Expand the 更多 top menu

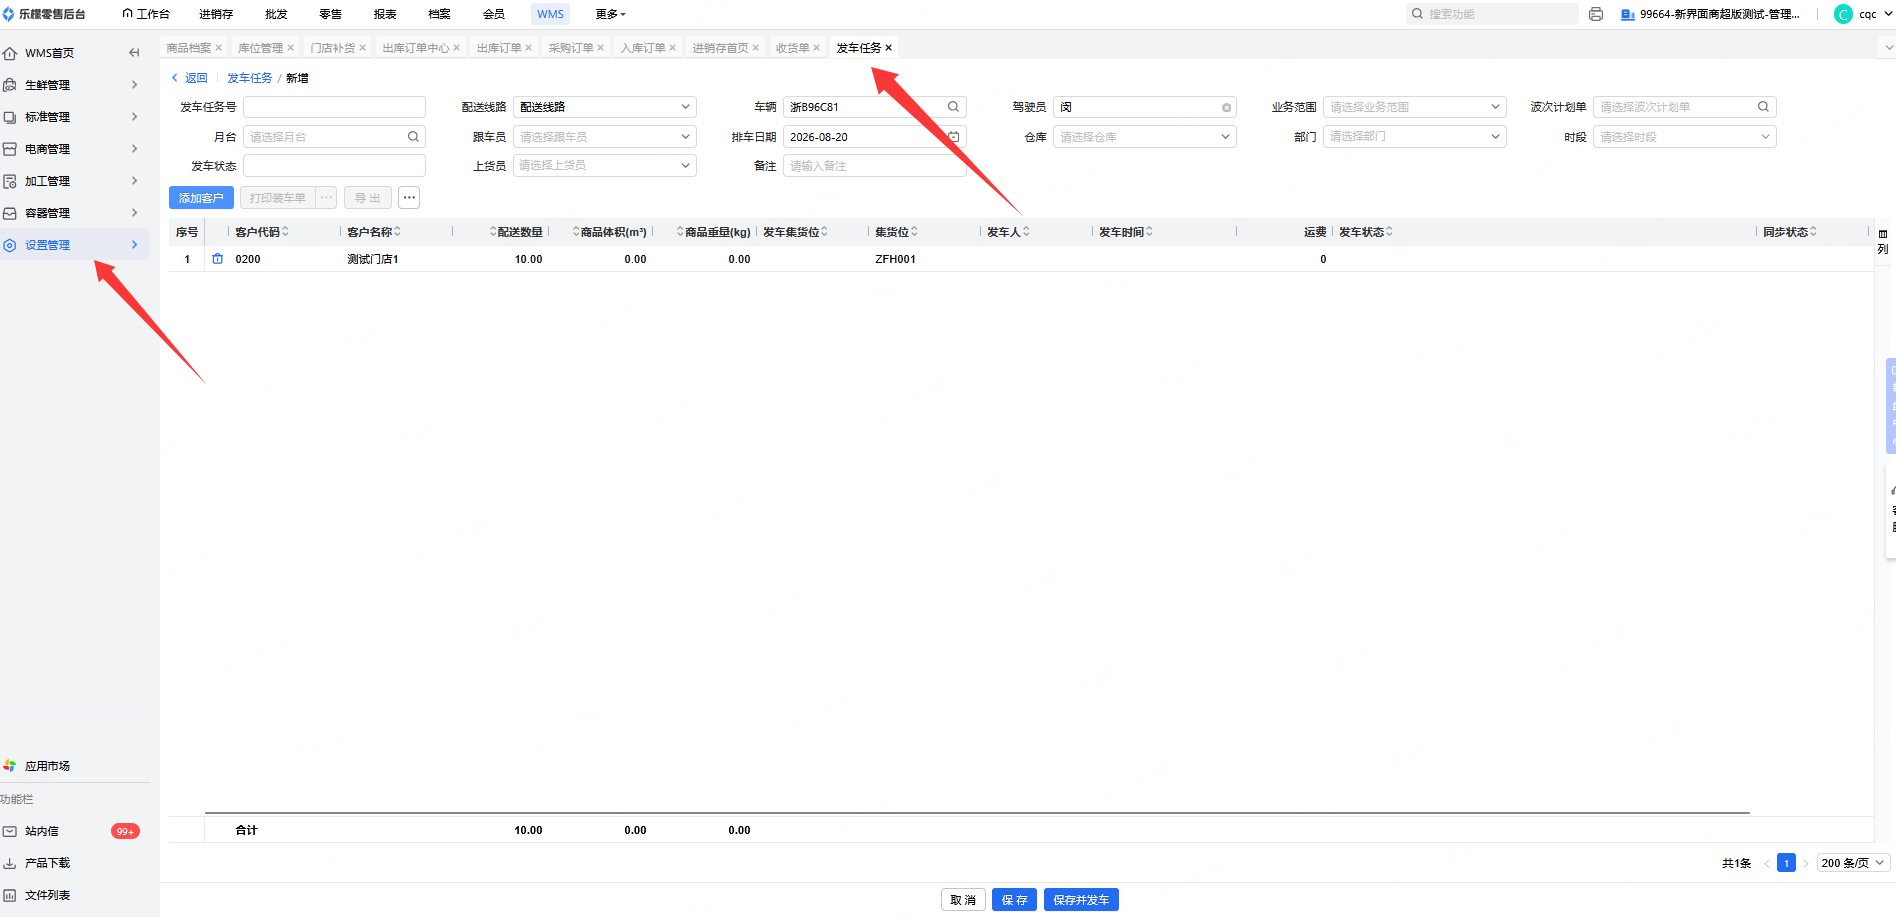[x=610, y=14]
